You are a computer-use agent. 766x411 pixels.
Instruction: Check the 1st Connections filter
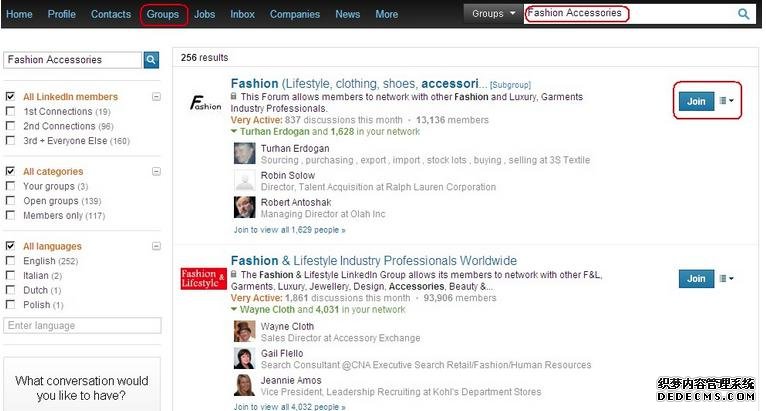10,112
